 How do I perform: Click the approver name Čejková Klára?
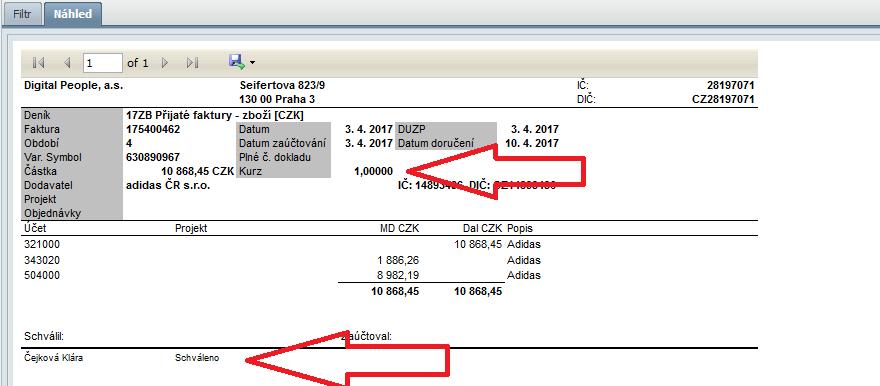(53, 357)
